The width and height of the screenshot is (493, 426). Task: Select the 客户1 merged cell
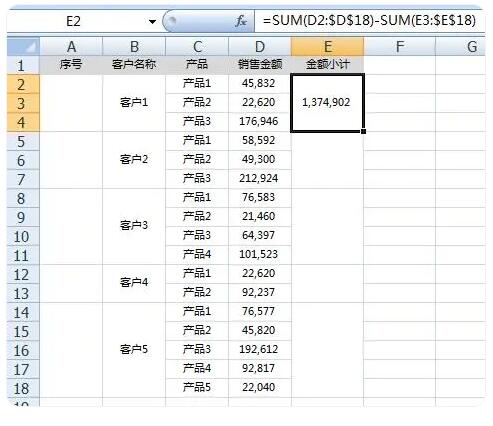pos(134,103)
